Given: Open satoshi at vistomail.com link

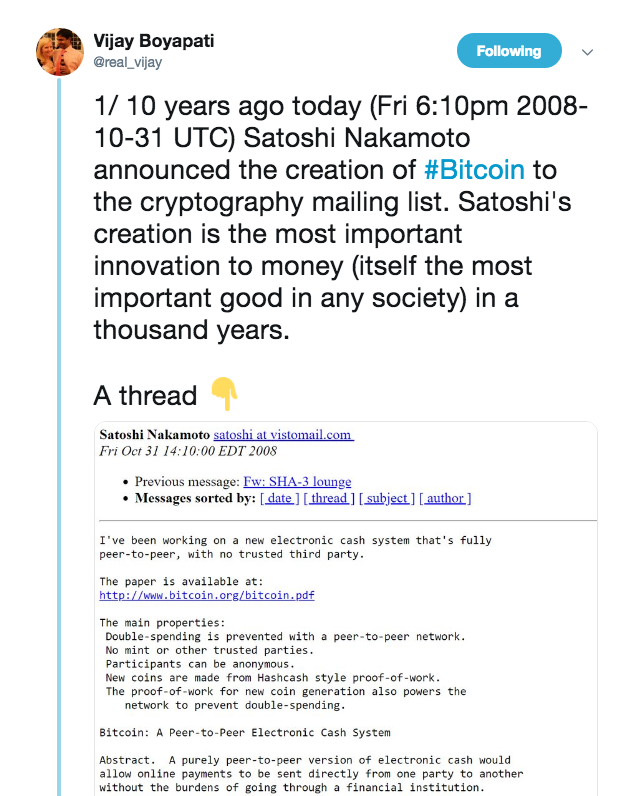Looking at the screenshot, I should [x=283, y=435].
